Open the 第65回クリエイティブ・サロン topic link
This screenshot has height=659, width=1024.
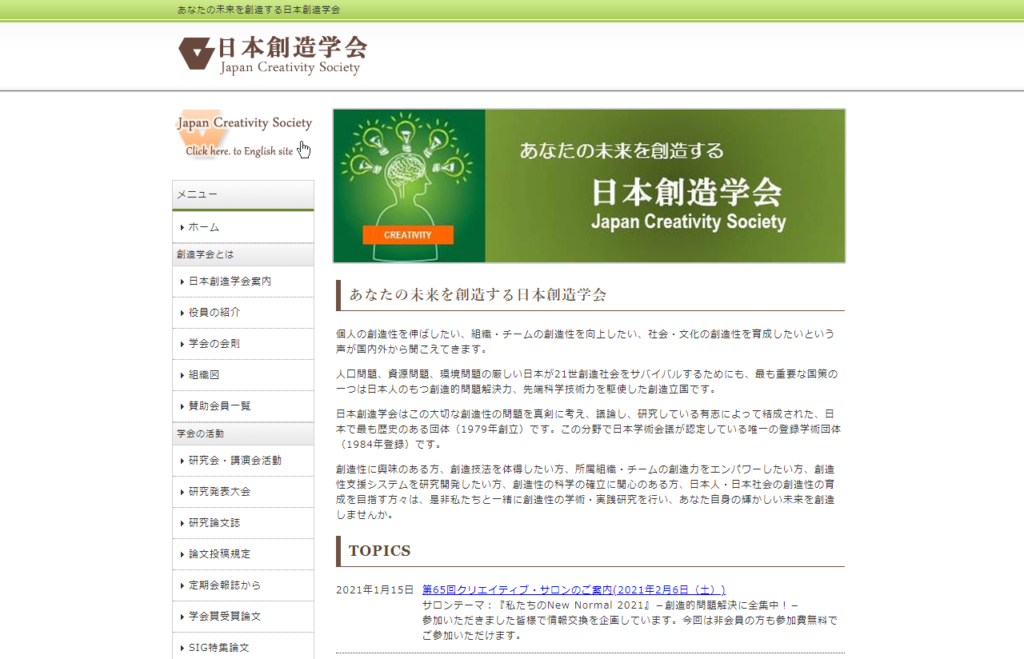[x=574, y=590]
